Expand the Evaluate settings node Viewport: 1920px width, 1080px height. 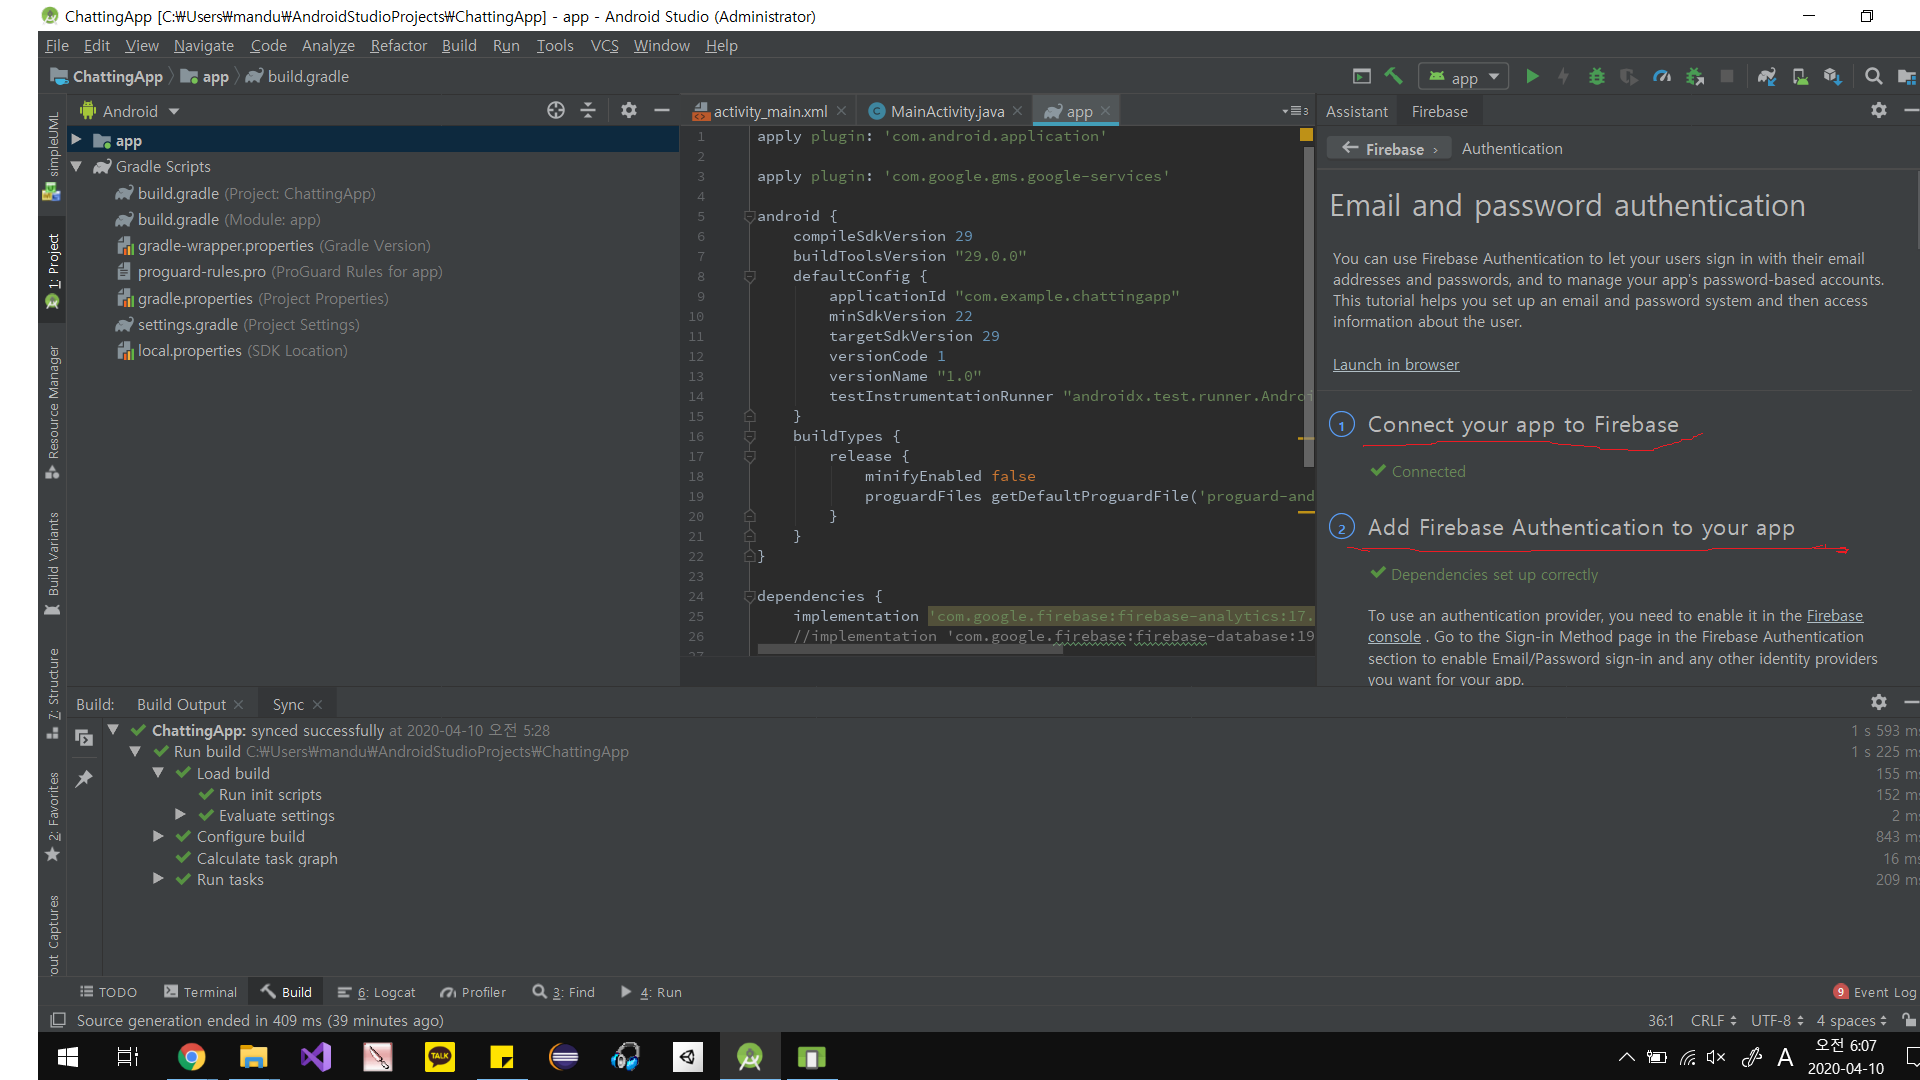[x=180, y=815]
